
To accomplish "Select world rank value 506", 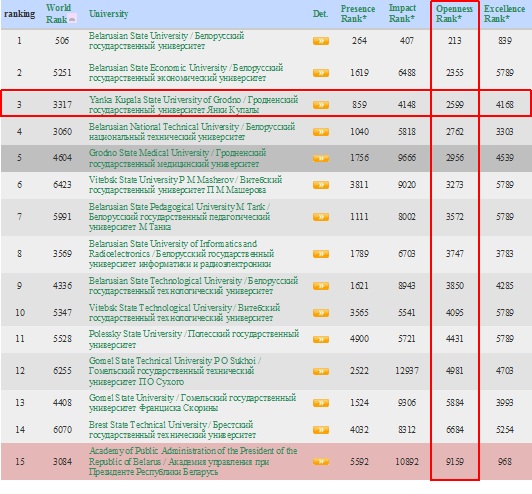I will point(62,41).
